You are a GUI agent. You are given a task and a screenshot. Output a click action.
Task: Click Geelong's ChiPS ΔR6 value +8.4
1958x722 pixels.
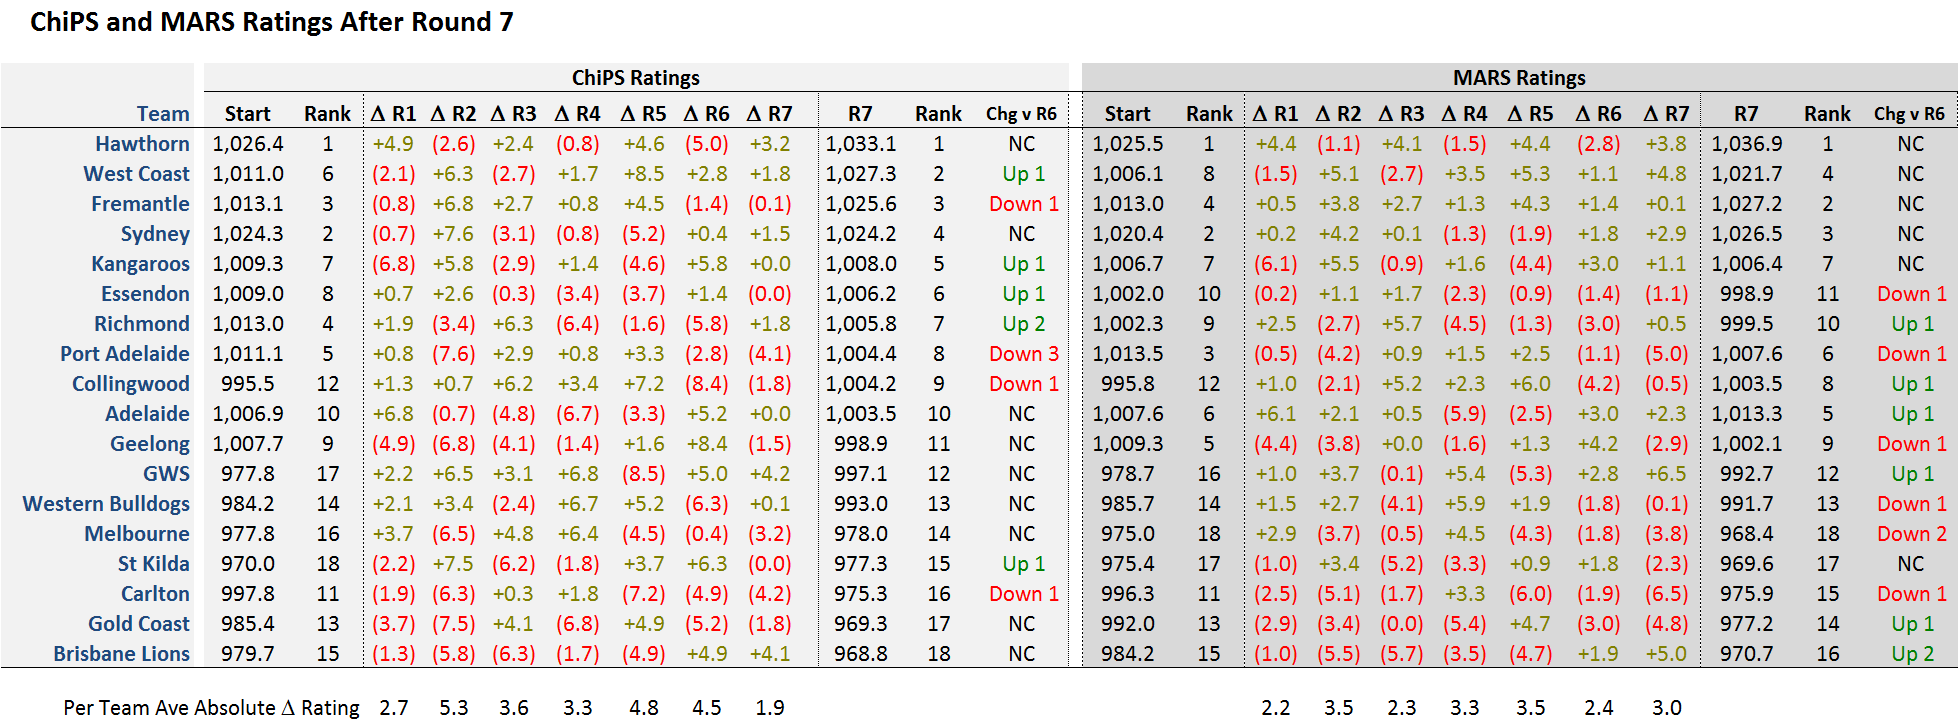707,444
